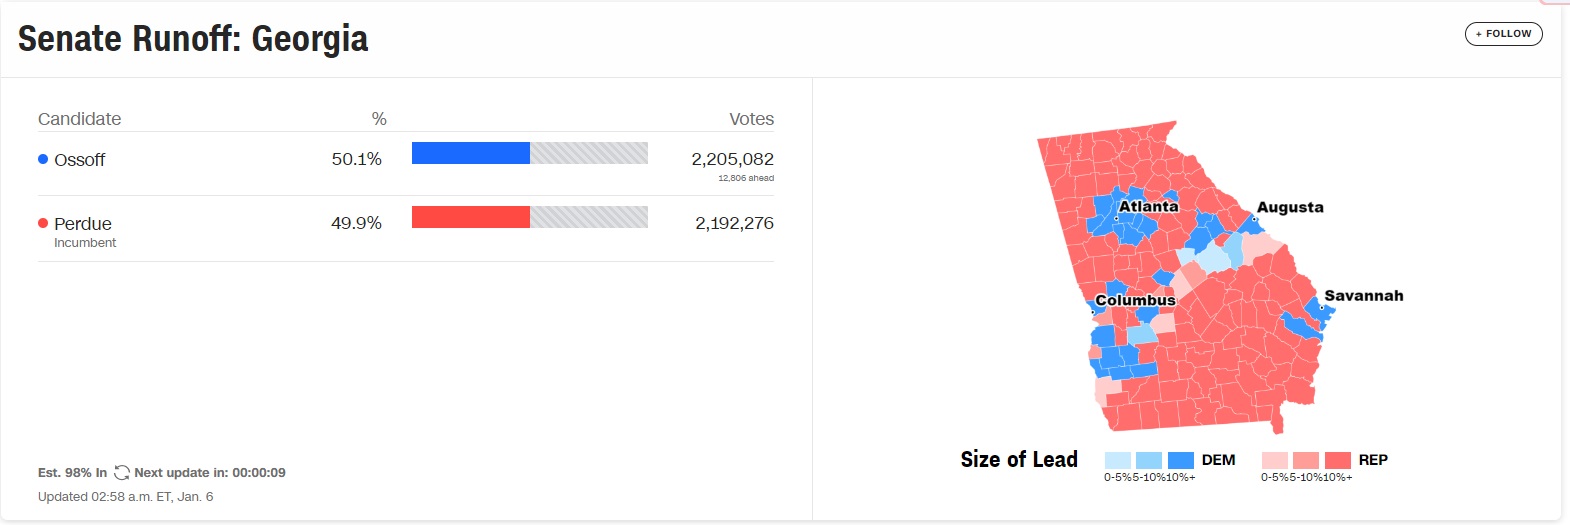1570x525 pixels.
Task: Click Perdue's red candidate dot
Action: click(x=43, y=223)
